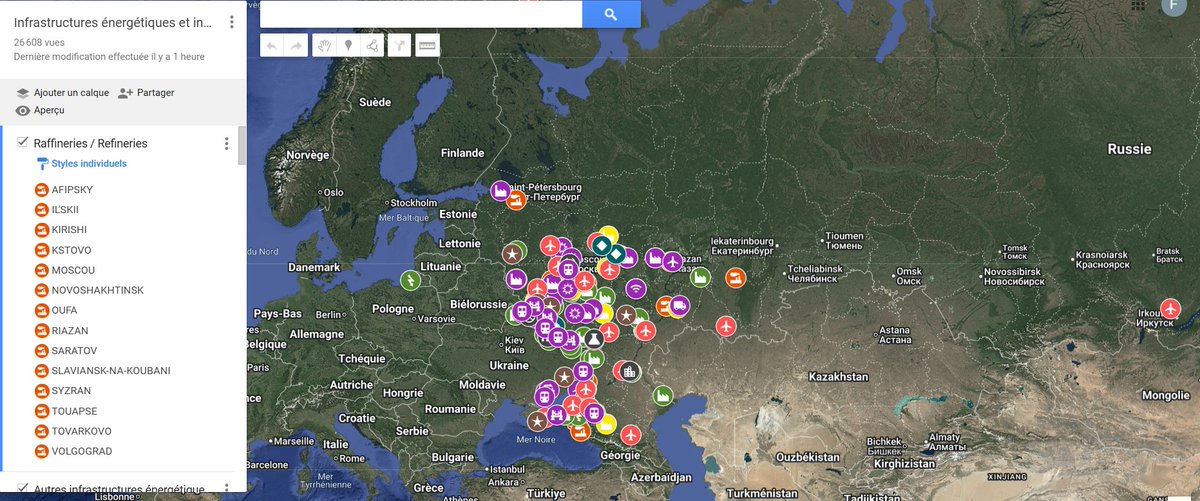Viewport: 1200px width, 501px height.
Task: Click the blue search magnifier button
Action: coord(611,14)
